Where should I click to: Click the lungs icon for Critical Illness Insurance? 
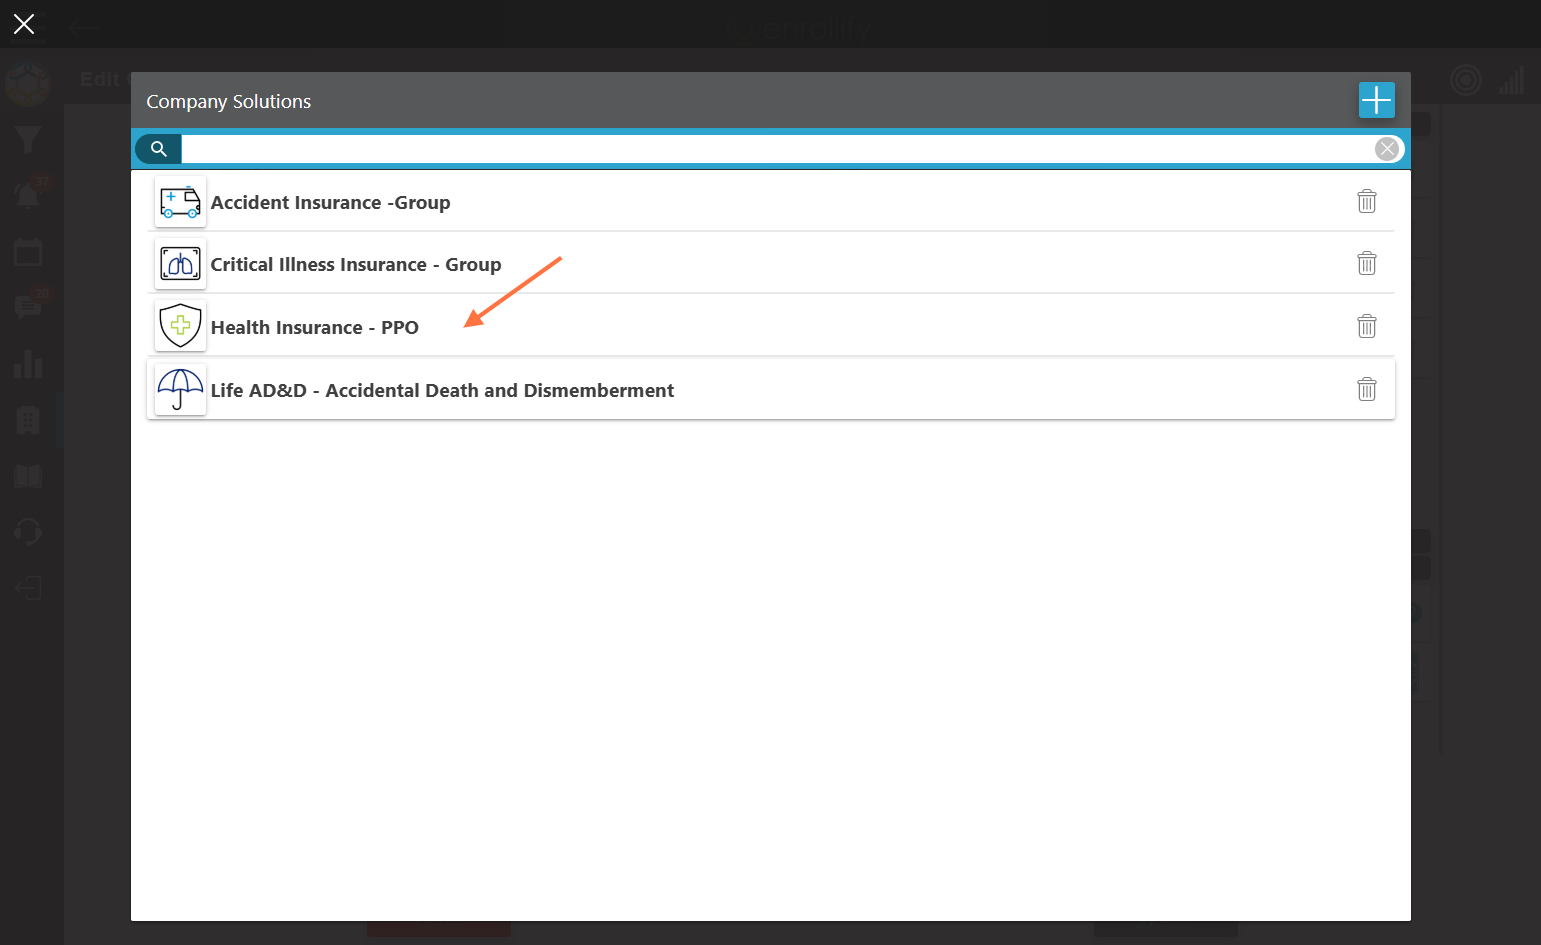coord(181,264)
